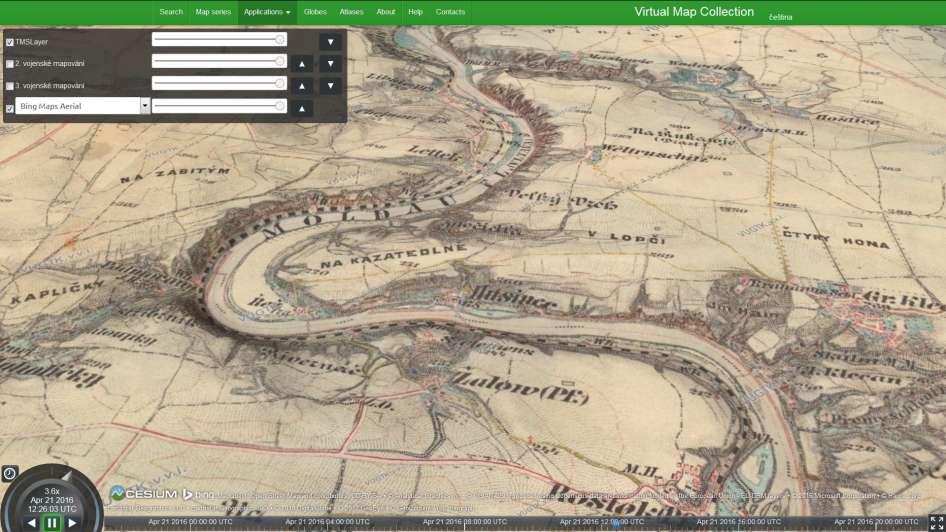Open the Search menu item
The height and width of the screenshot is (532, 946).
click(x=171, y=11)
